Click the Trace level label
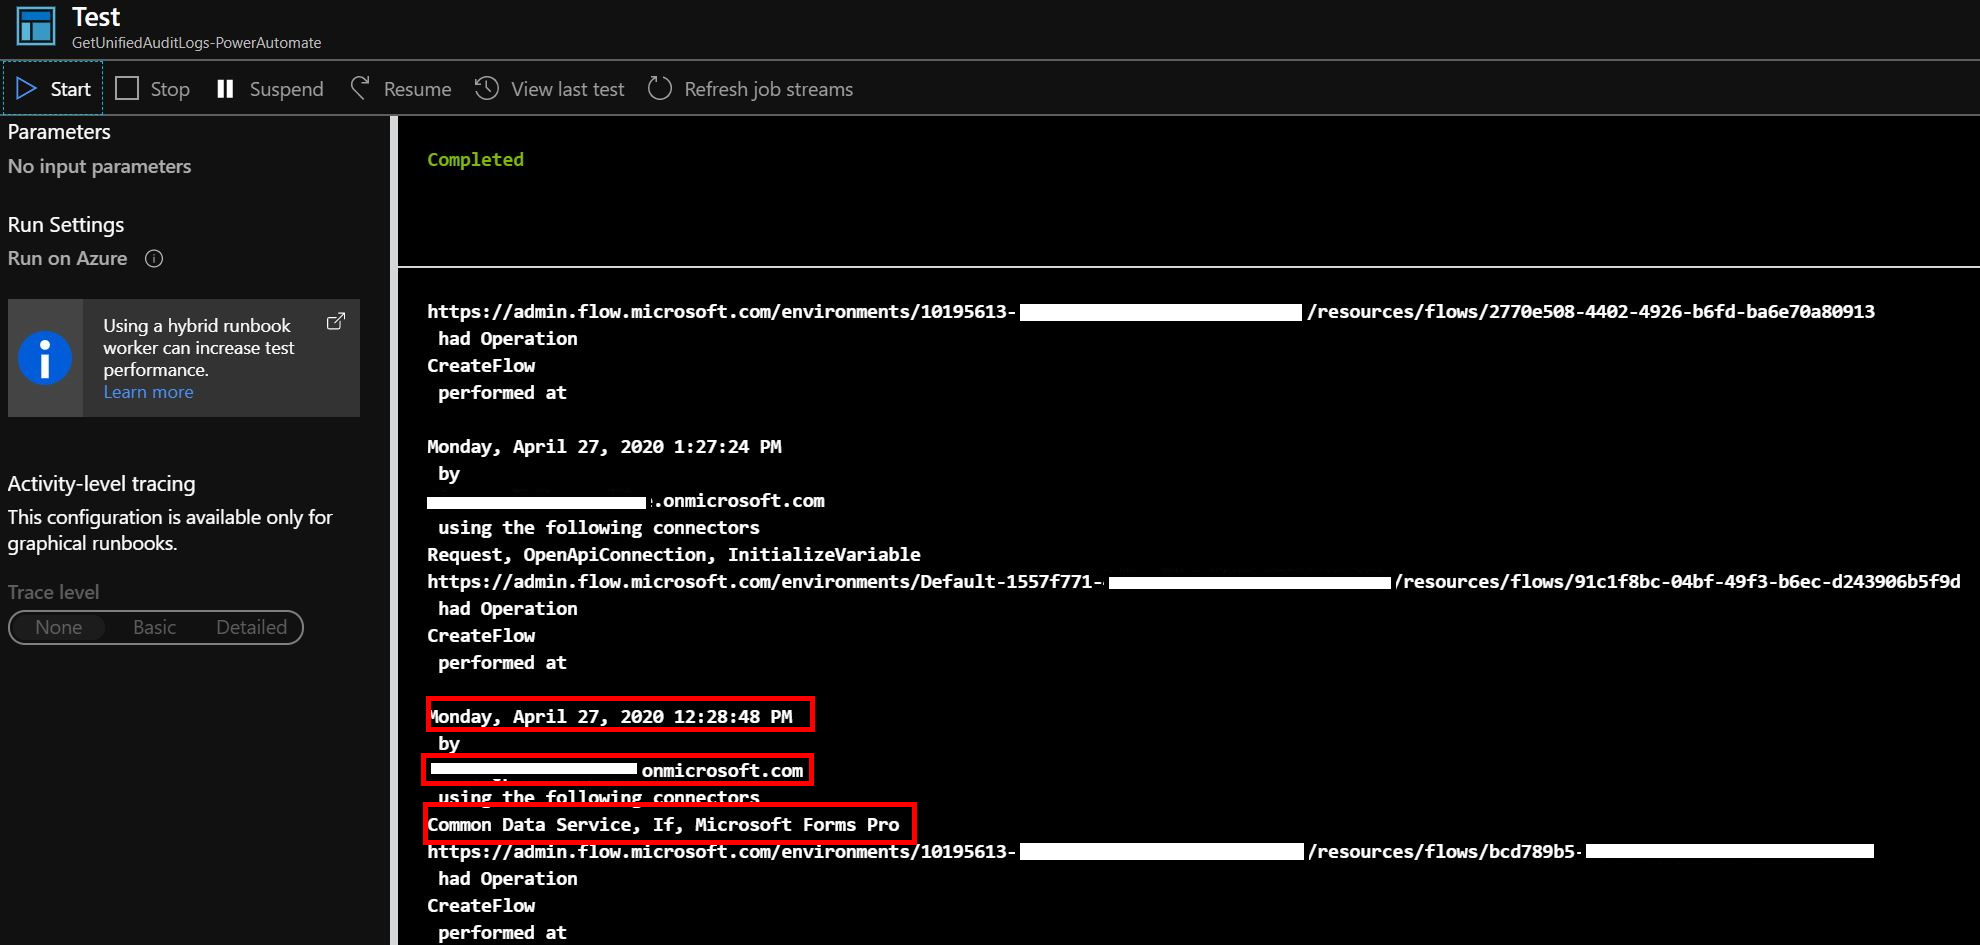 54,592
